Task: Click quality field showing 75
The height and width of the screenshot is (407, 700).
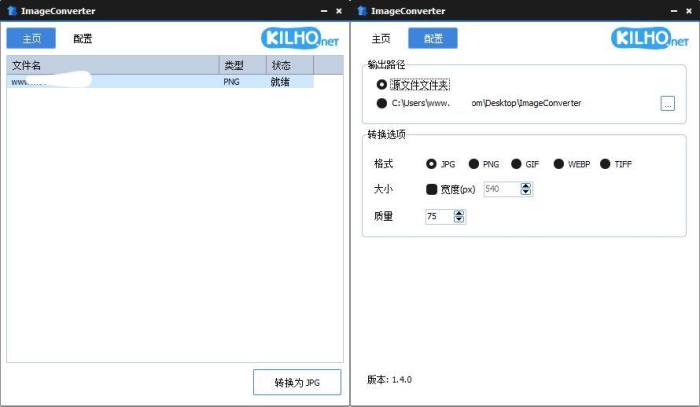Action: [439, 216]
